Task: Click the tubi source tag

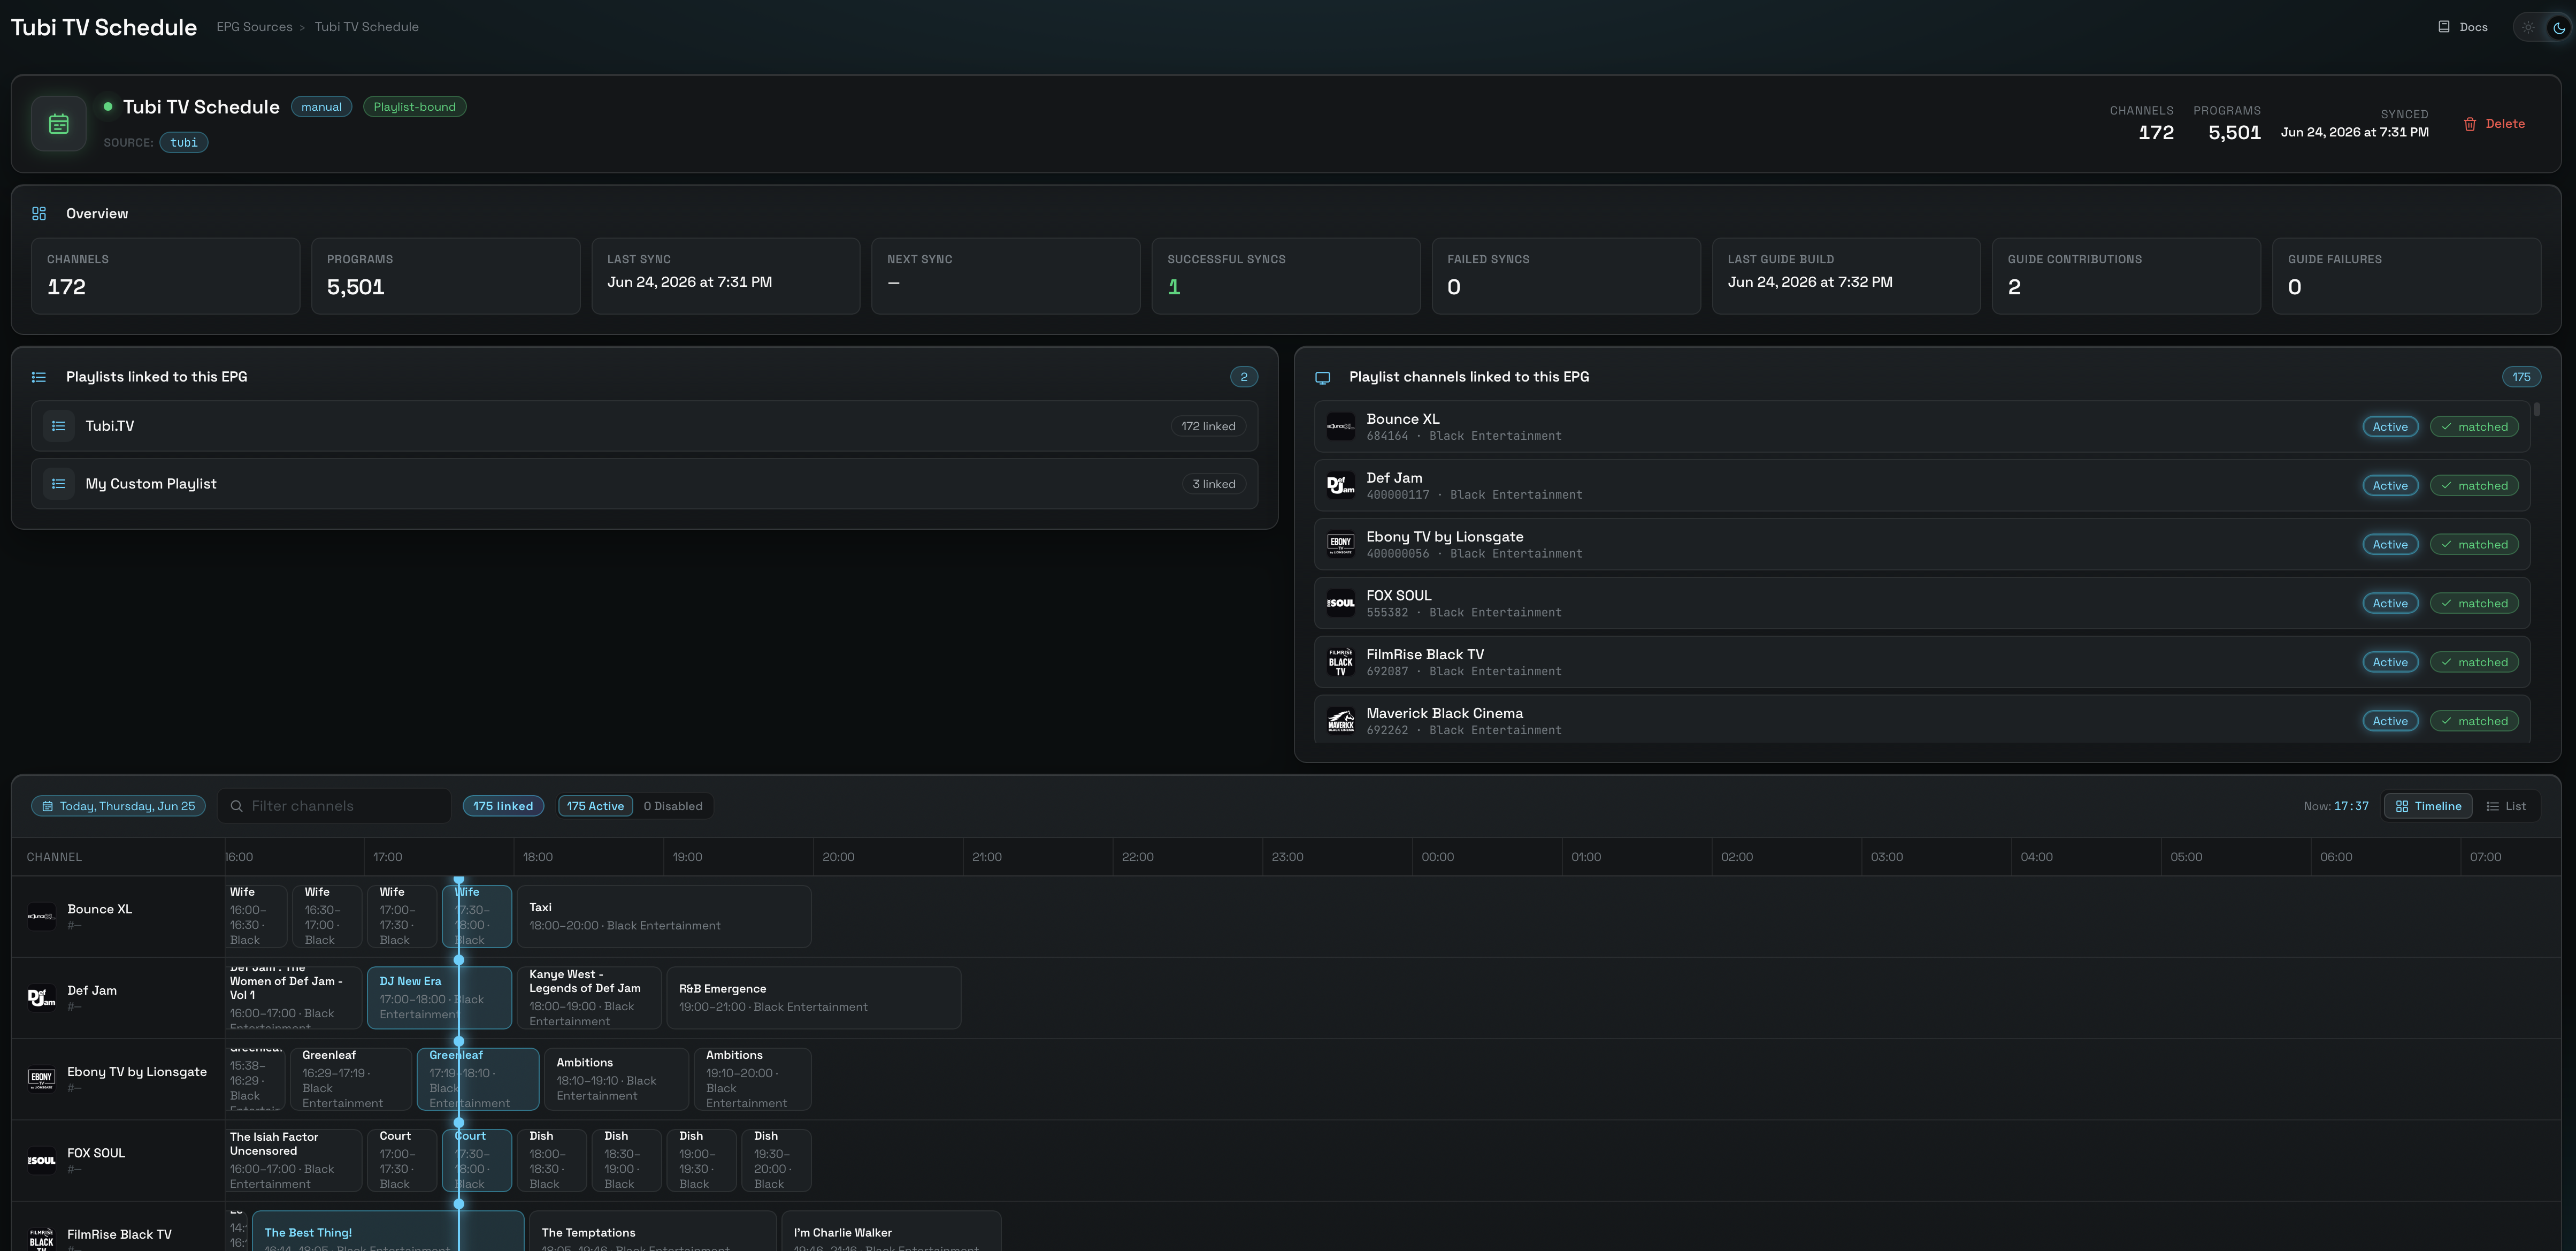Action: coord(184,143)
